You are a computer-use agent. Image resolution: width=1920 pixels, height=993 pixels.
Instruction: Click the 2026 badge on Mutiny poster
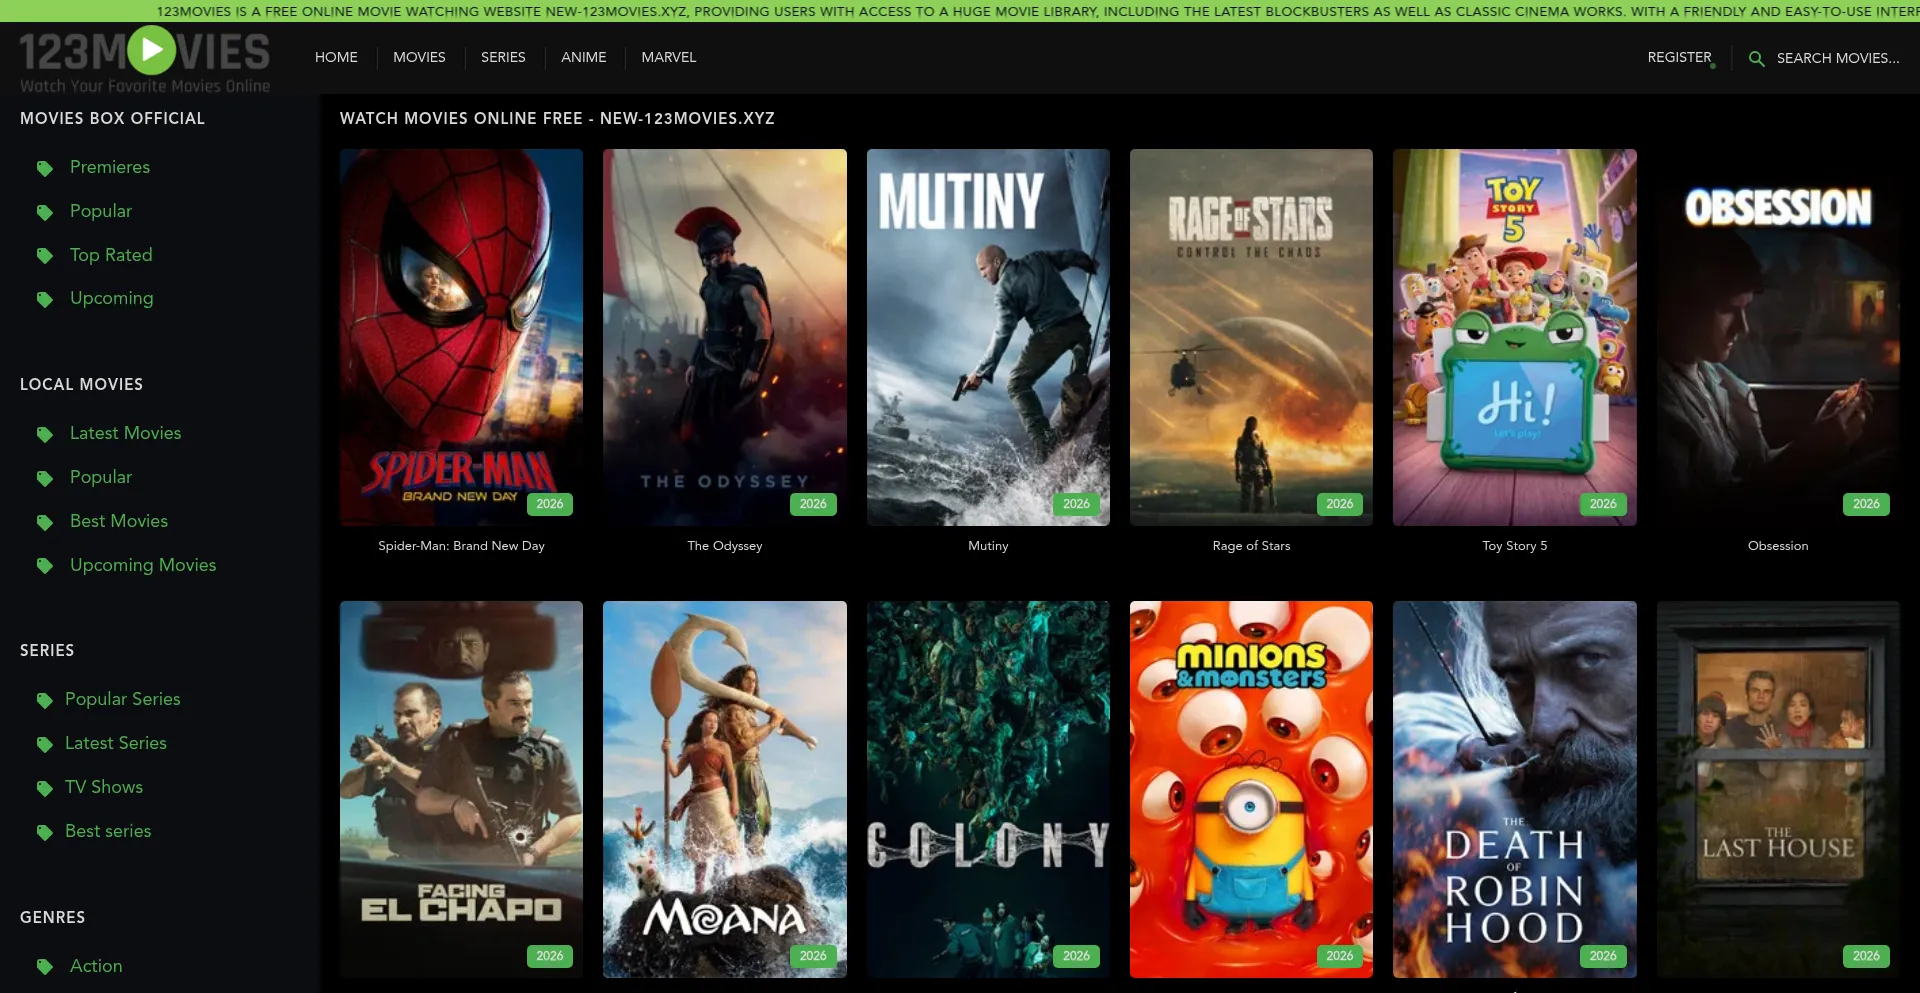click(1076, 504)
